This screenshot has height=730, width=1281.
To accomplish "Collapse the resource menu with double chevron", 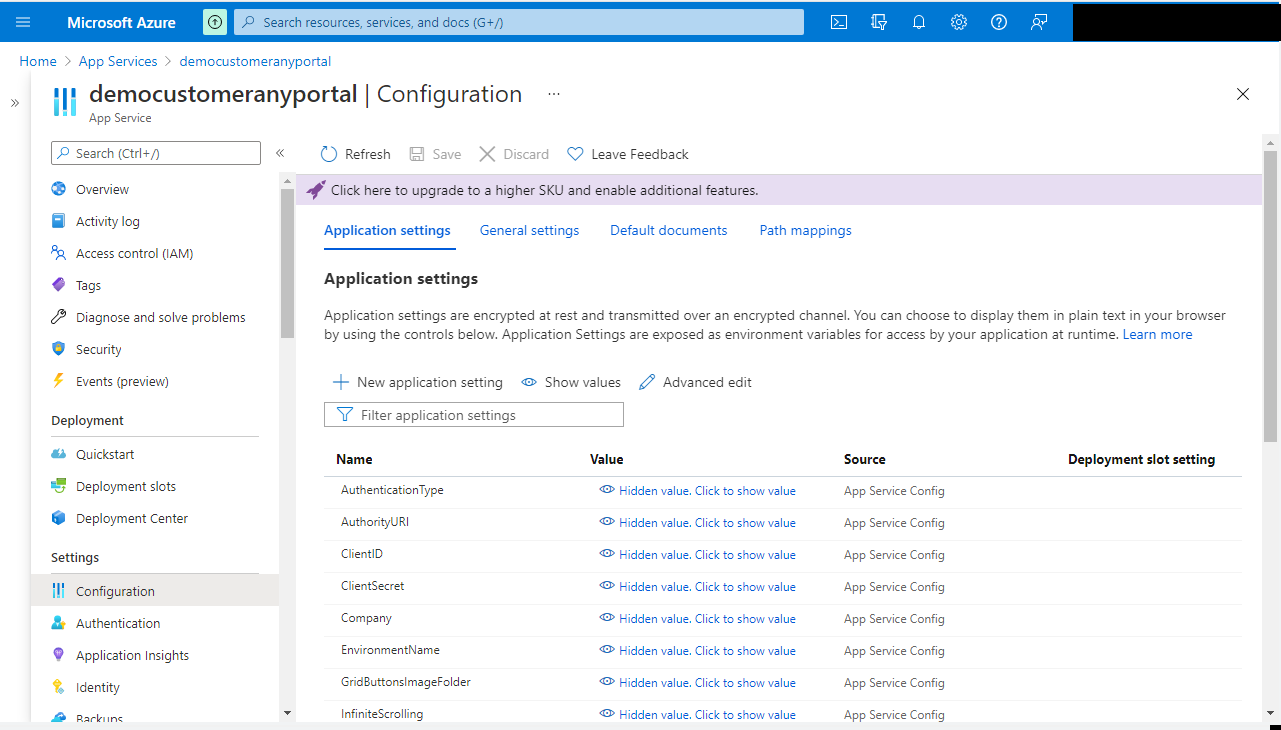I will 280,153.
